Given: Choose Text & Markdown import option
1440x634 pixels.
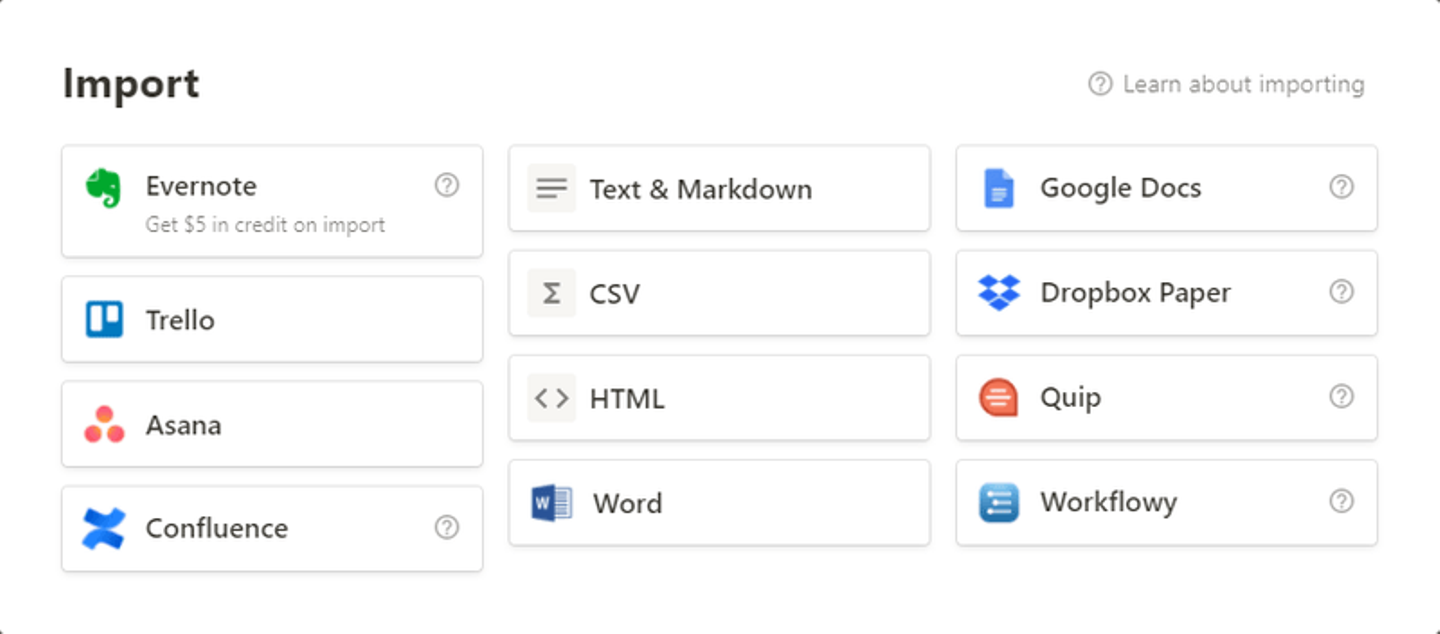Looking at the screenshot, I should [700, 189].
